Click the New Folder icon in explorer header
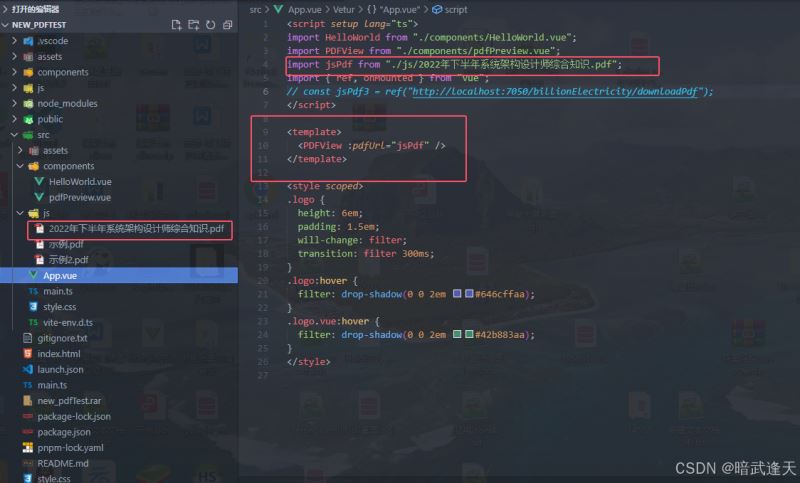The width and height of the screenshot is (800, 483). (x=194, y=25)
